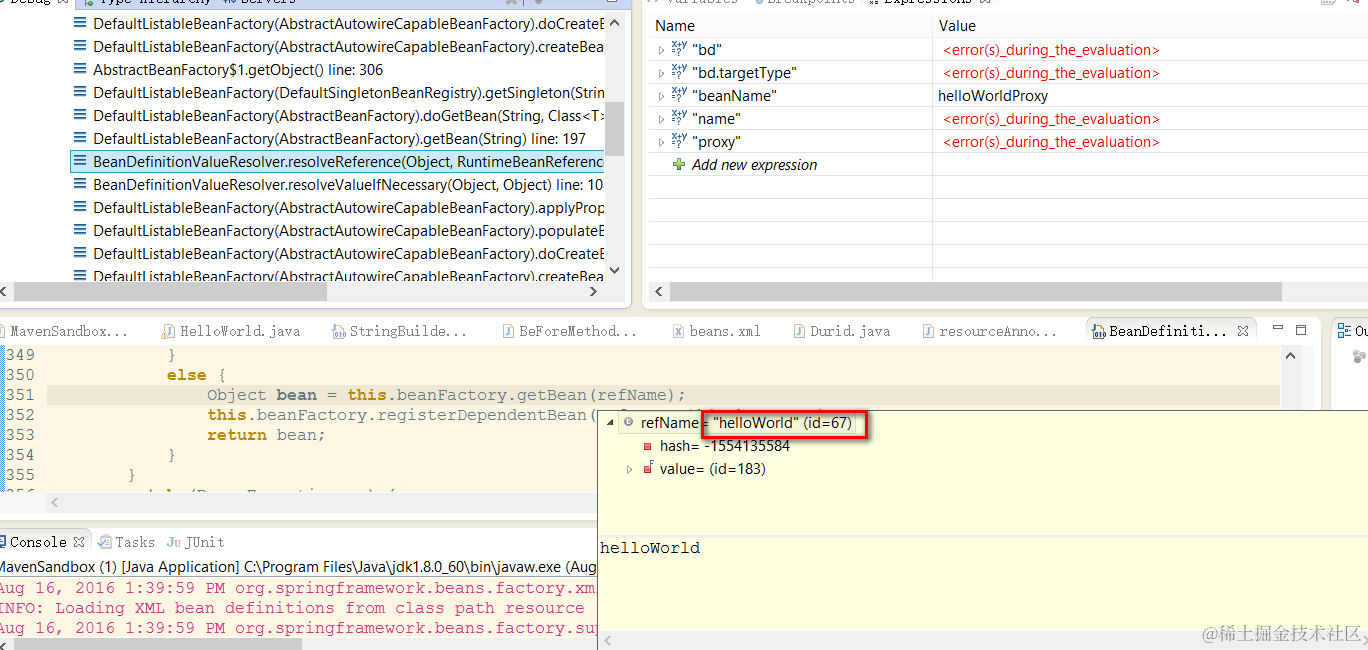Click the Tasks view icon in bottom panel

pyautogui.click(x=104, y=542)
